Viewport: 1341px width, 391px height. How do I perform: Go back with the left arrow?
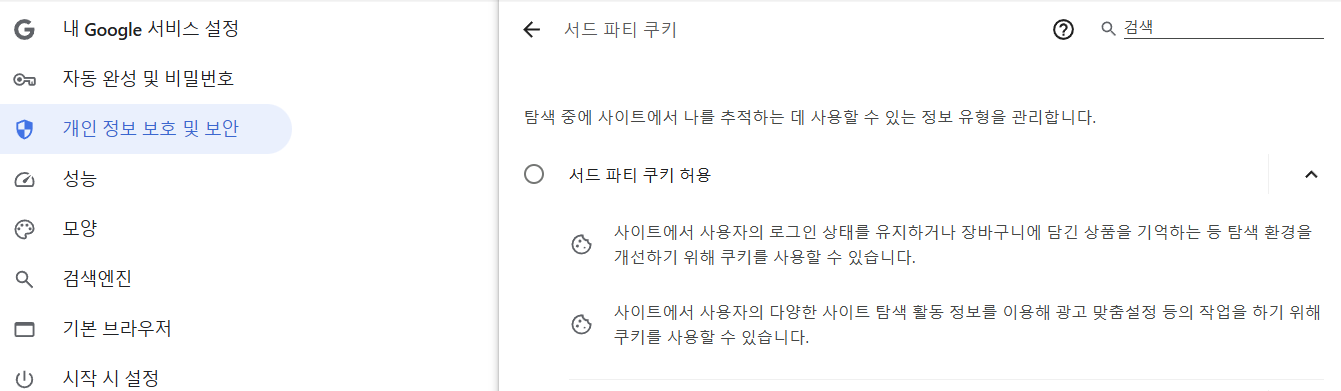(532, 30)
